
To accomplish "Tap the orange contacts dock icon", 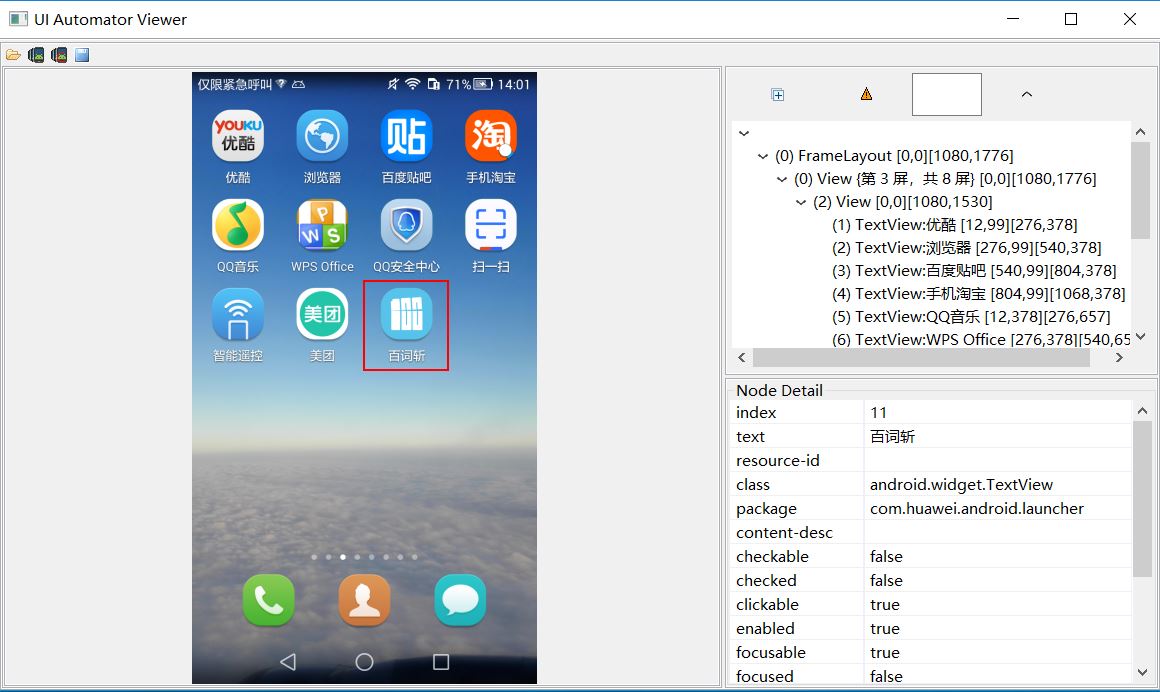I will (x=364, y=600).
